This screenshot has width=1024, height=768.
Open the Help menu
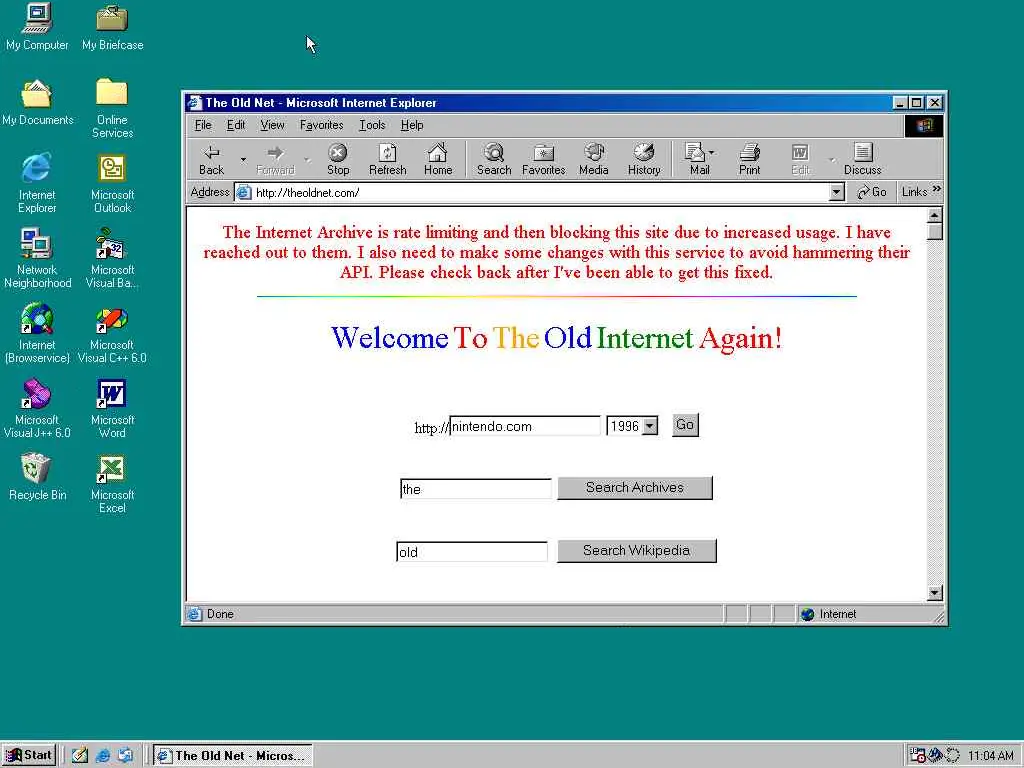[412, 125]
